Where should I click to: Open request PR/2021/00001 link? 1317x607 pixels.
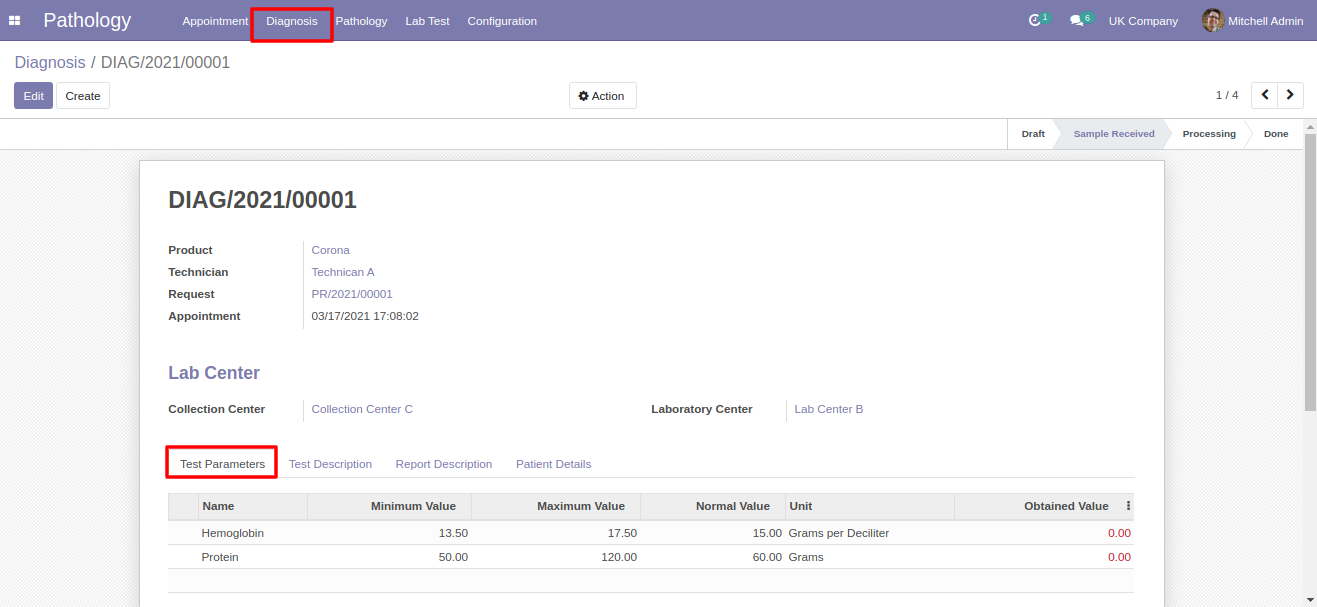(x=352, y=294)
